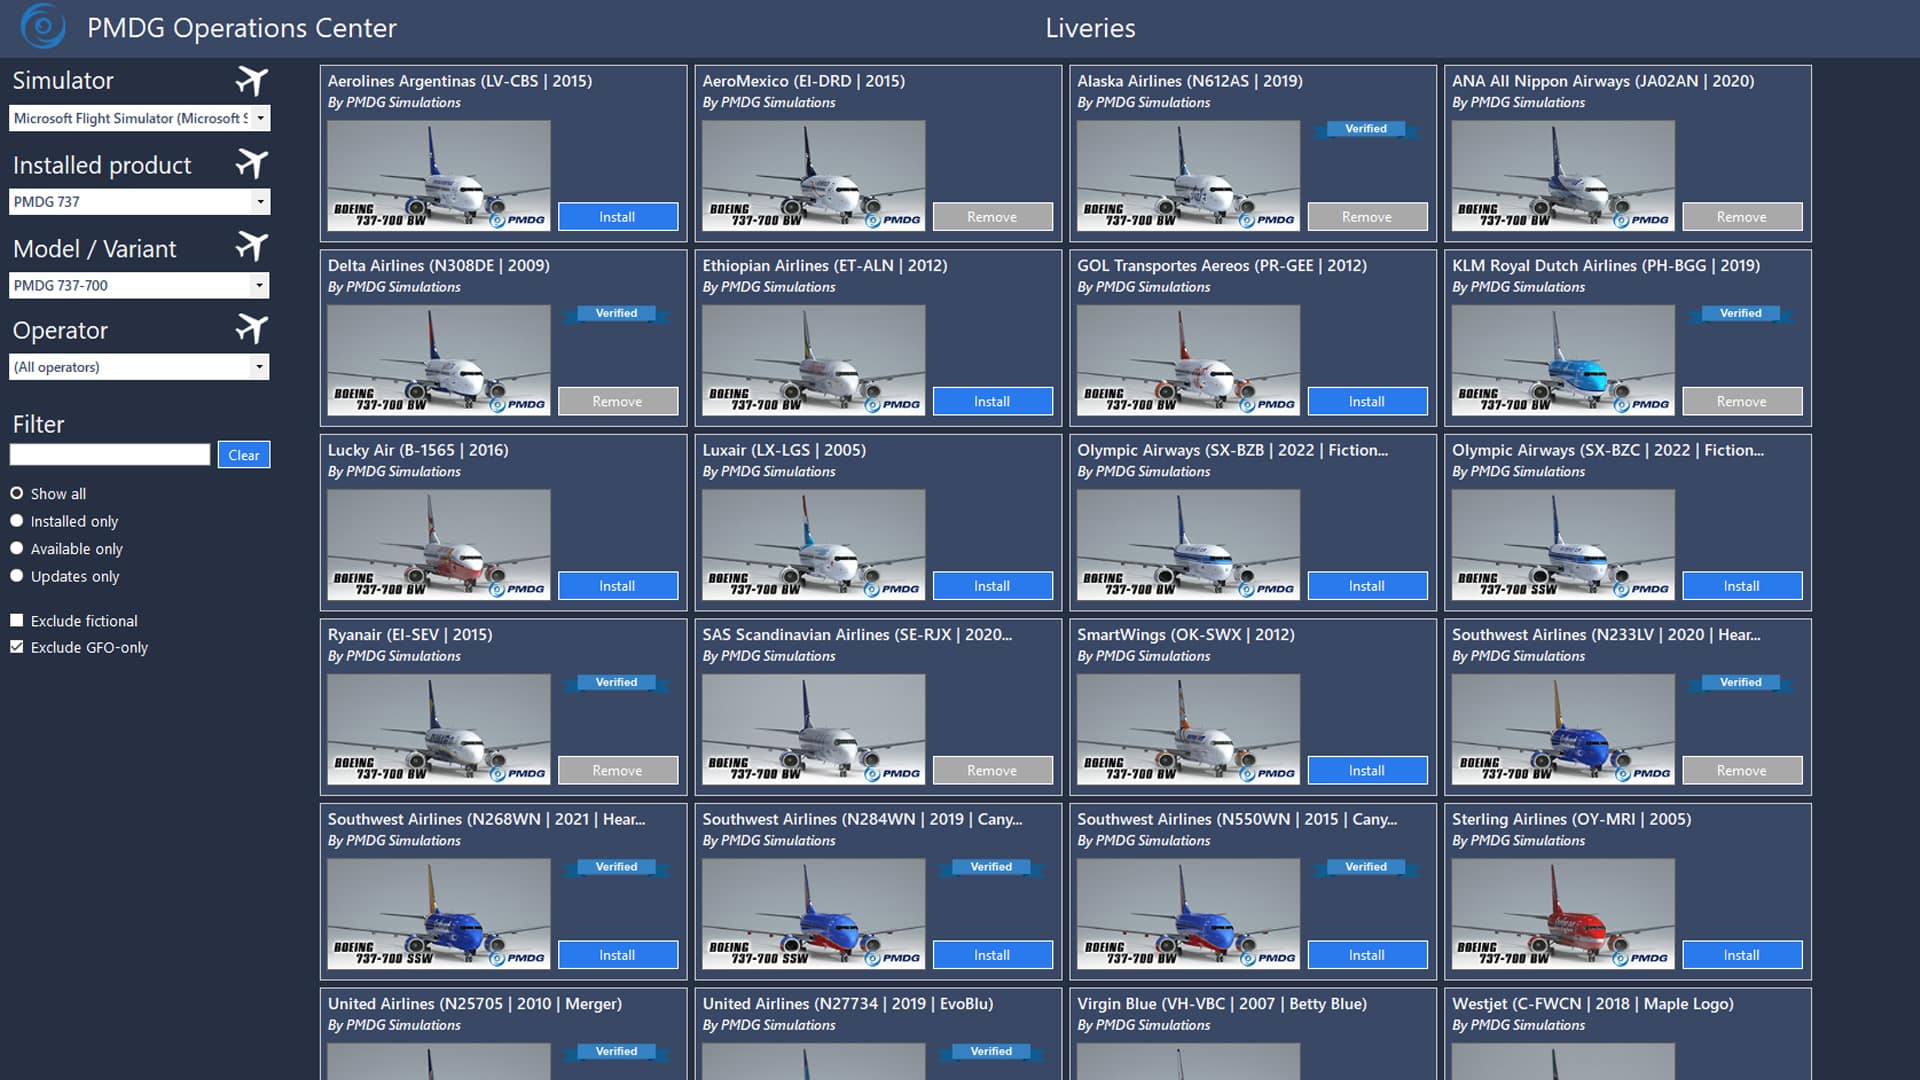This screenshot has height=1080, width=1920.
Task: Click the Lucky Air livery thumbnail
Action: click(439, 544)
